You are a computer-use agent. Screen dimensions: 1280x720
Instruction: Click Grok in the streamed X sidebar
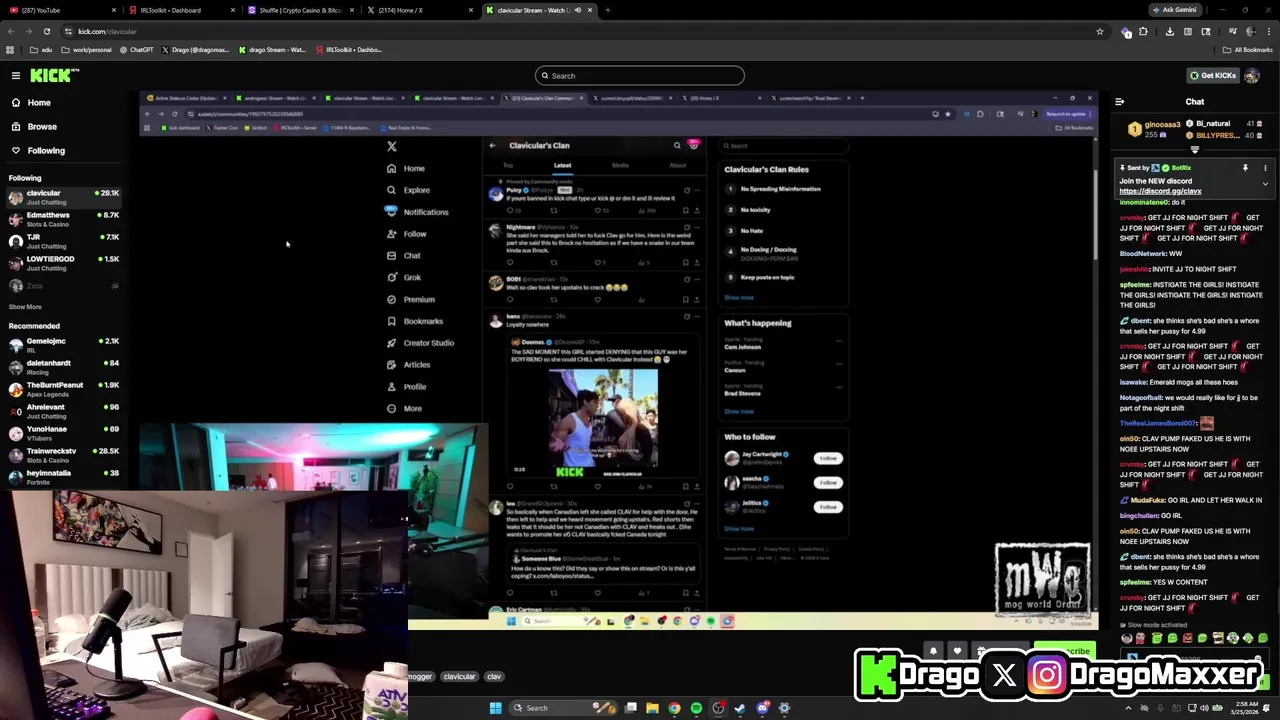tap(404, 277)
